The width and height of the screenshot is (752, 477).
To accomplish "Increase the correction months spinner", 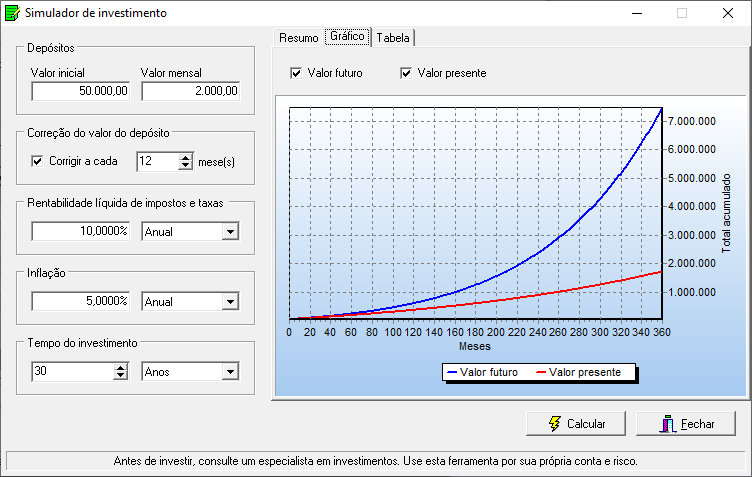I will pos(185,157).
